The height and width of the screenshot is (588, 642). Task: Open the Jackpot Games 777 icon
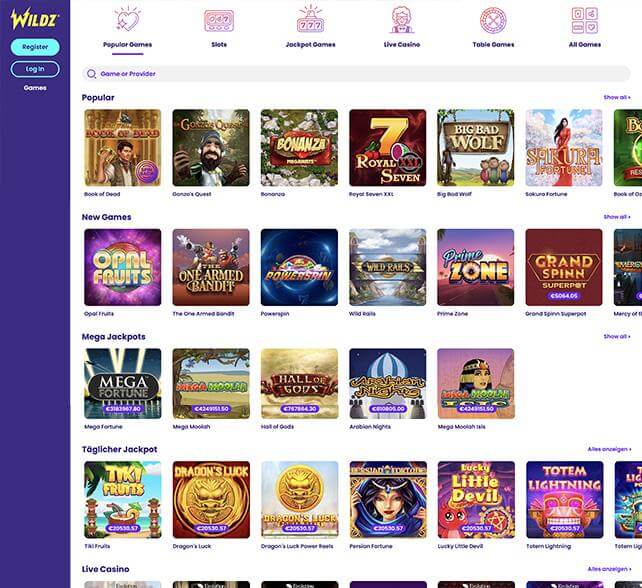click(310, 19)
